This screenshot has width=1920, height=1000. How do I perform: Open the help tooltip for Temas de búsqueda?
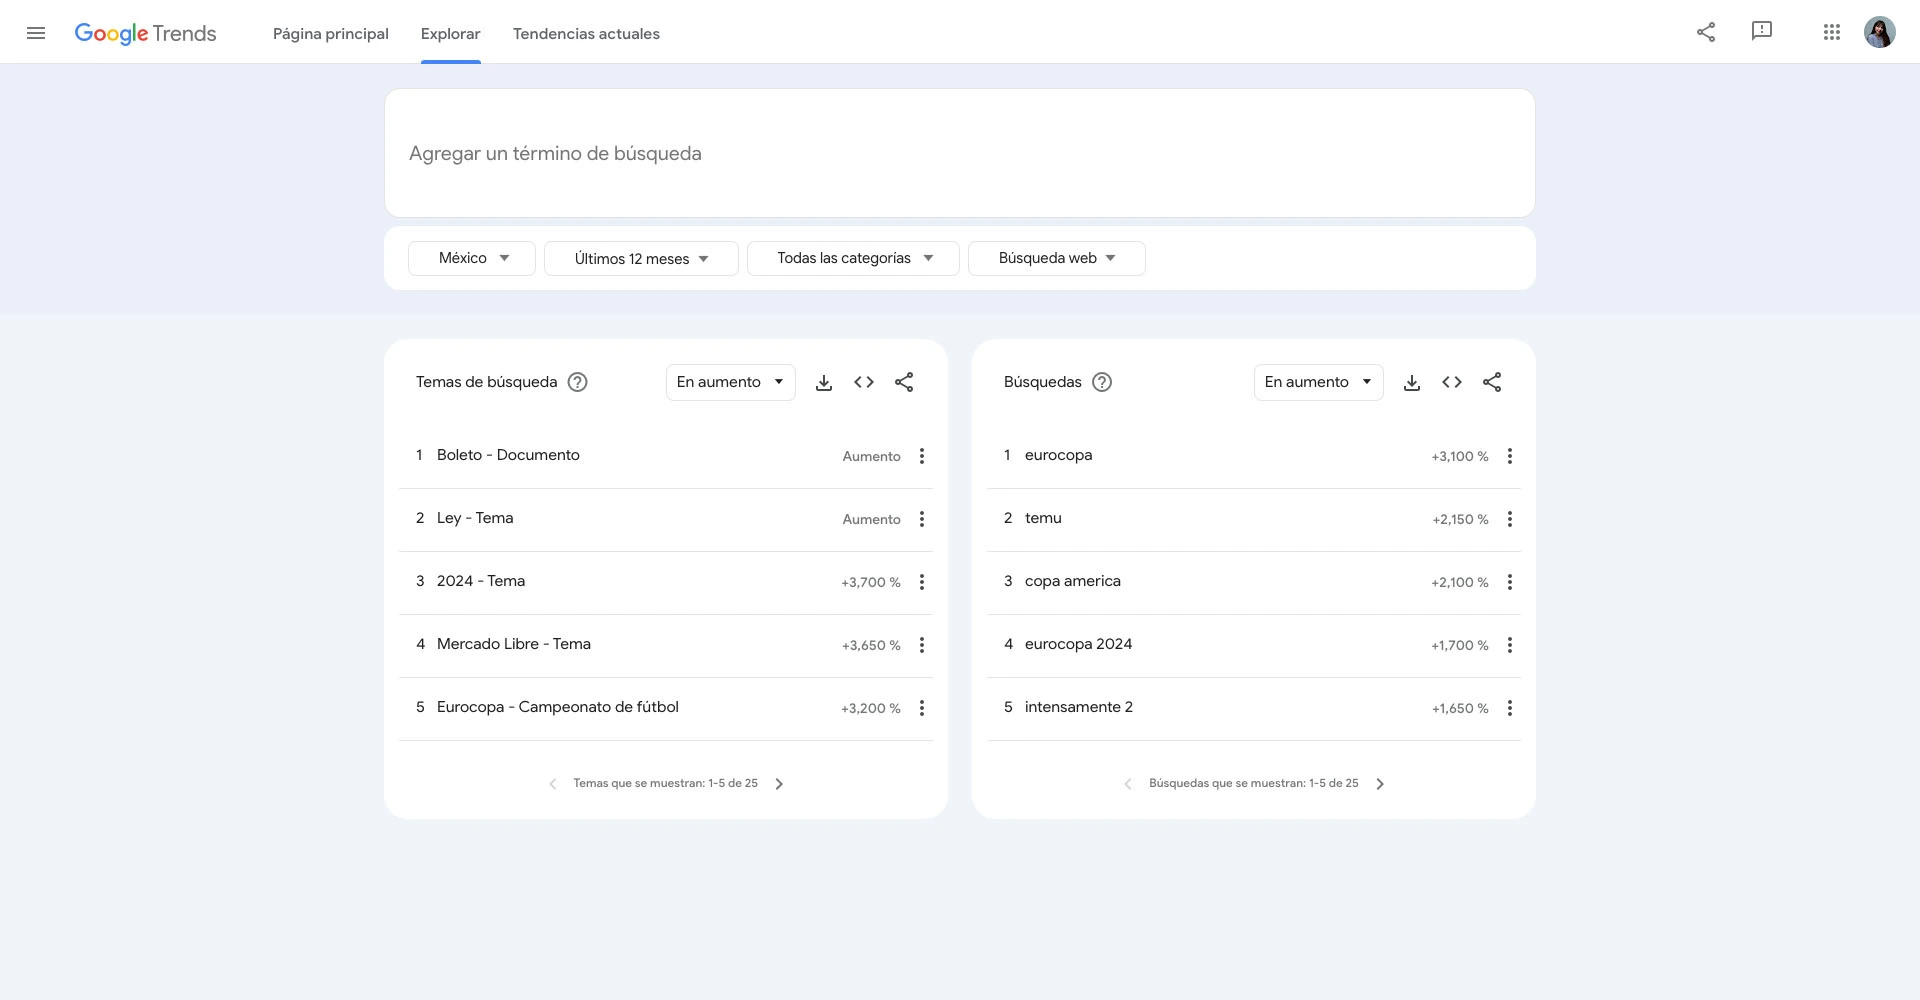click(x=578, y=382)
